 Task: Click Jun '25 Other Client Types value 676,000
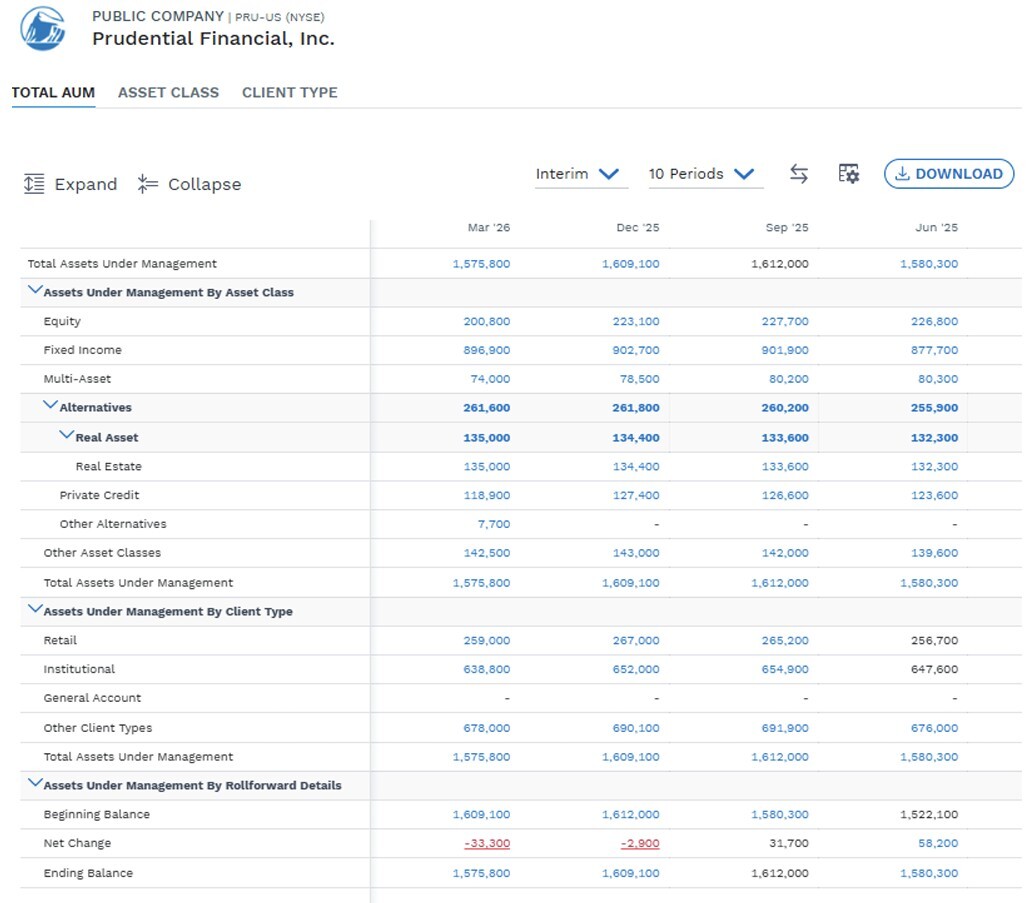click(934, 728)
